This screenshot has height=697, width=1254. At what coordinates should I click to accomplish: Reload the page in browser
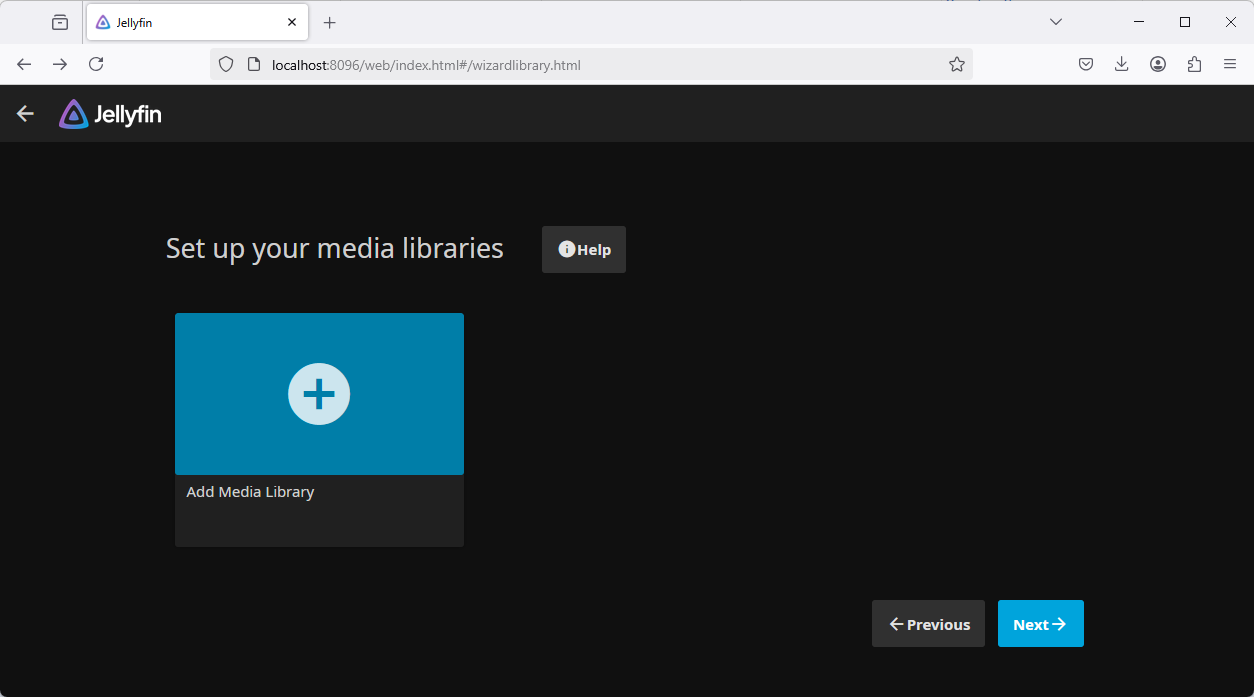[x=96, y=65]
